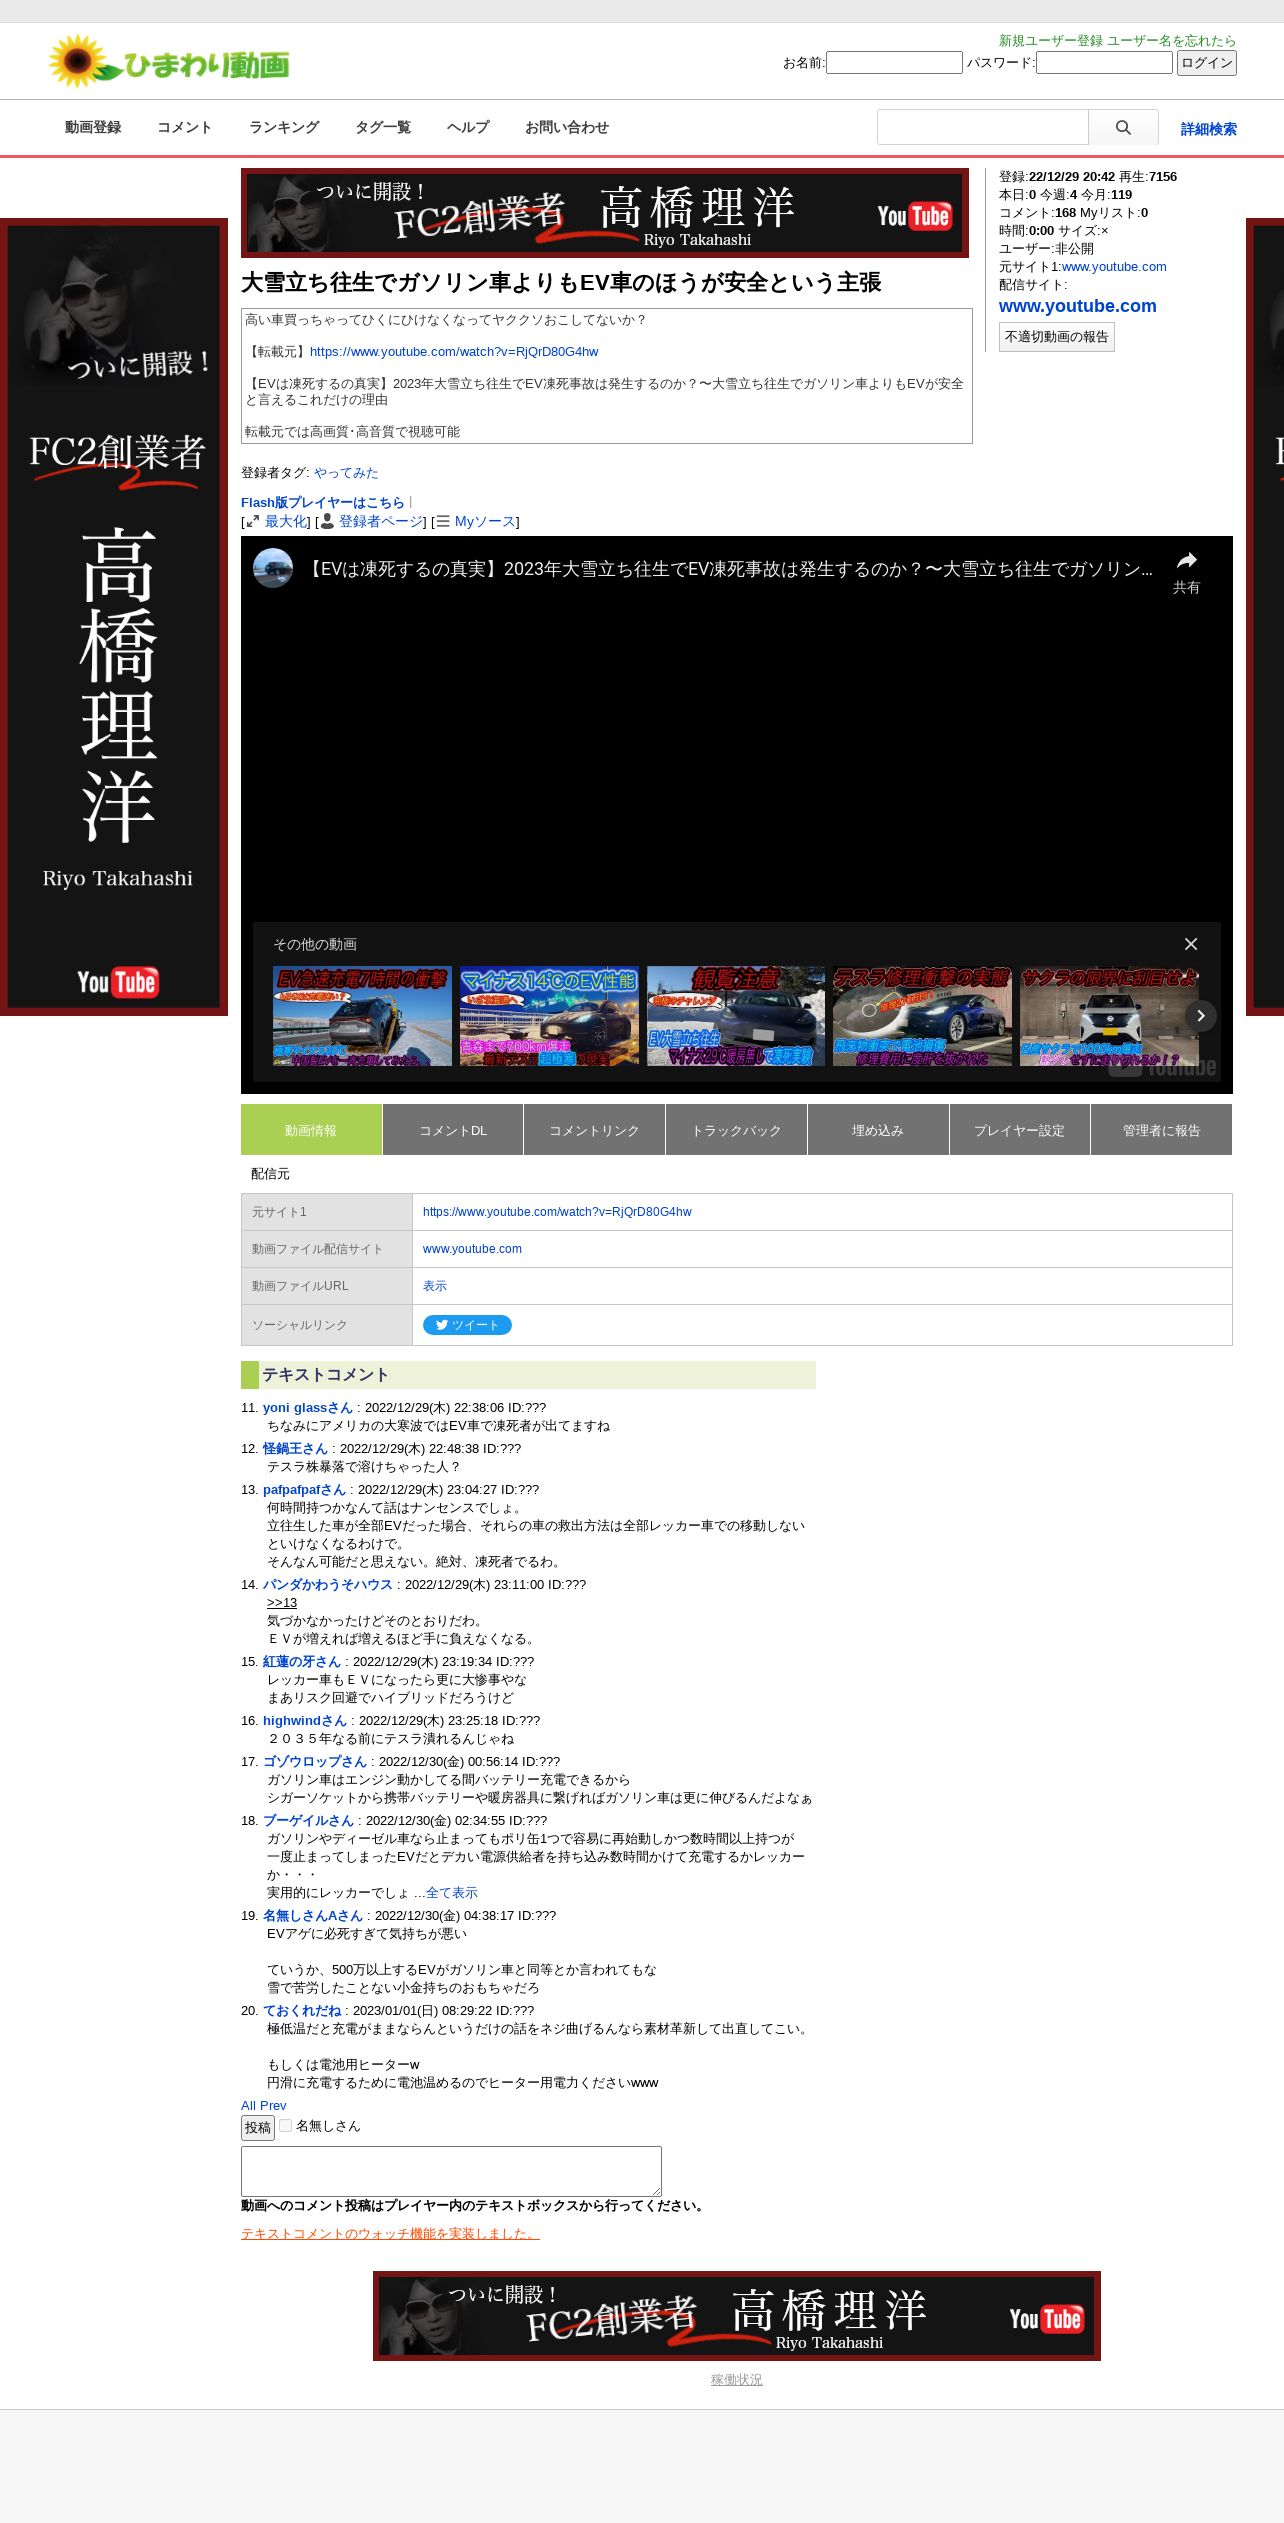The width and height of the screenshot is (1284, 2523).
Task: Click the channel avatar in the video player
Action: point(273,568)
